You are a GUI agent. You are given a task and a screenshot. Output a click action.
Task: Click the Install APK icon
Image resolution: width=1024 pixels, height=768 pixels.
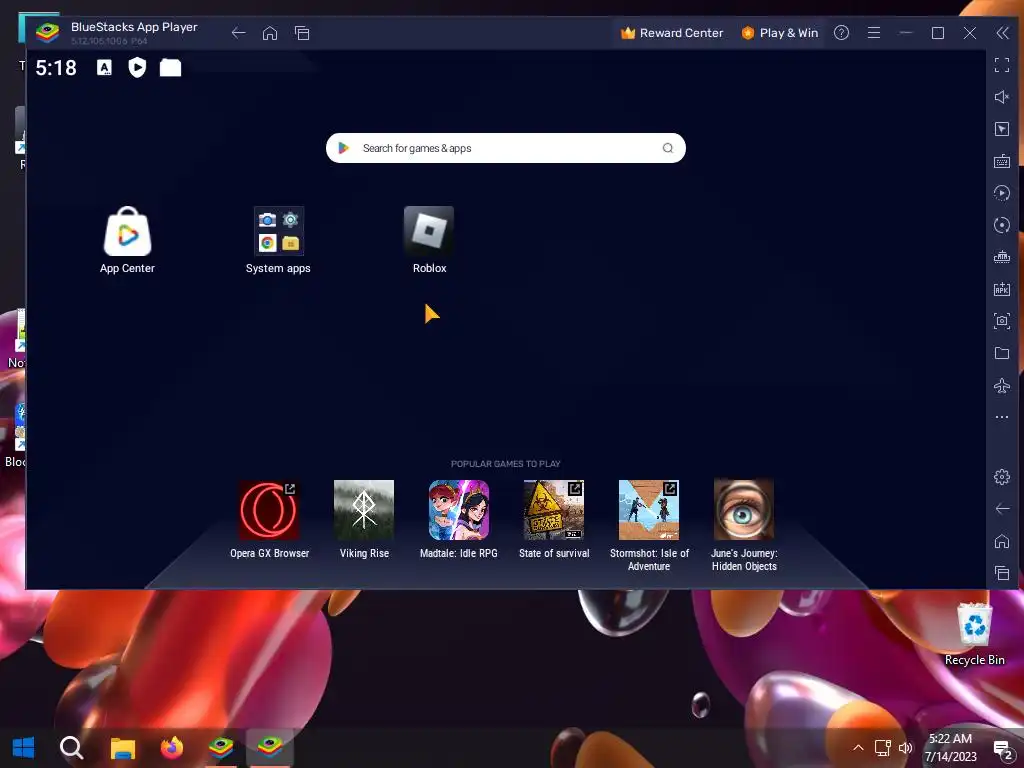click(1002, 289)
